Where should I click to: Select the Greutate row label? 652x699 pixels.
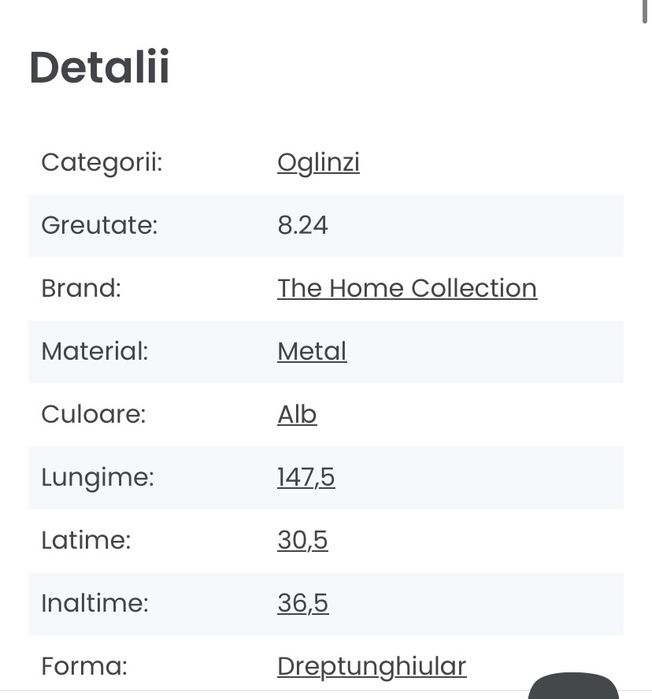coord(99,225)
